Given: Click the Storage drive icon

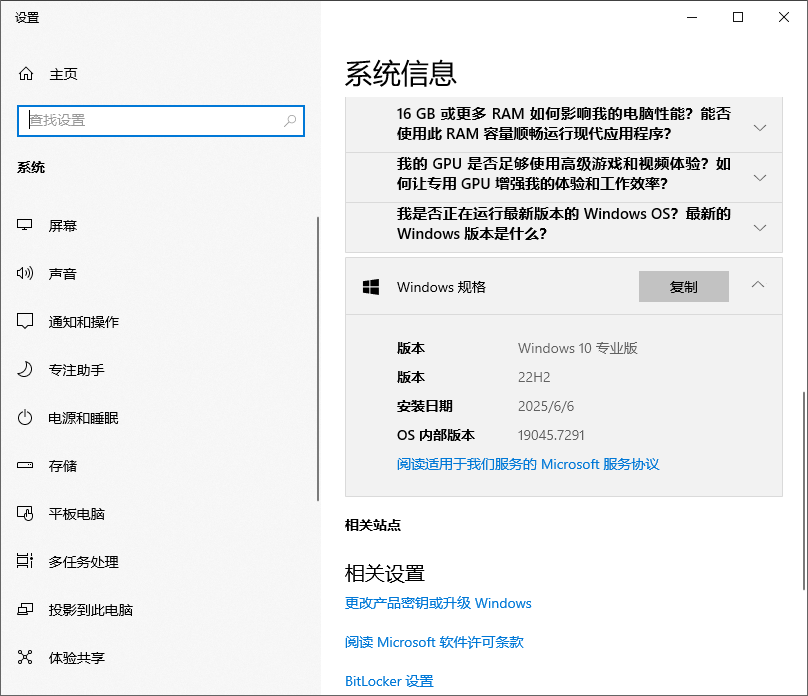Looking at the screenshot, I should click(x=25, y=465).
